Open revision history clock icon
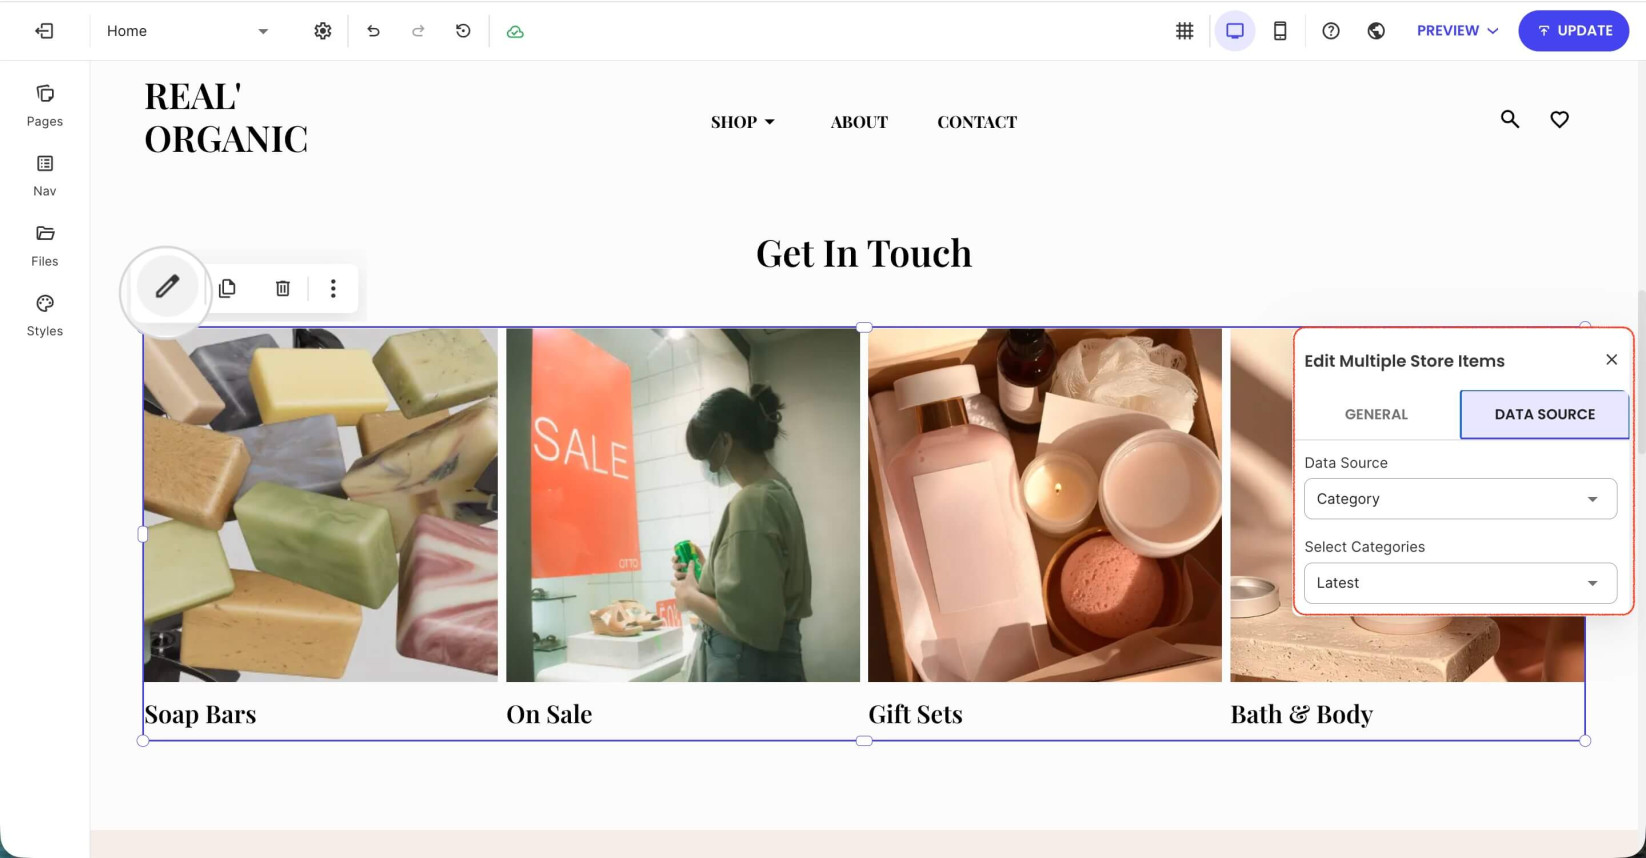The height and width of the screenshot is (858, 1646). tap(463, 31)
